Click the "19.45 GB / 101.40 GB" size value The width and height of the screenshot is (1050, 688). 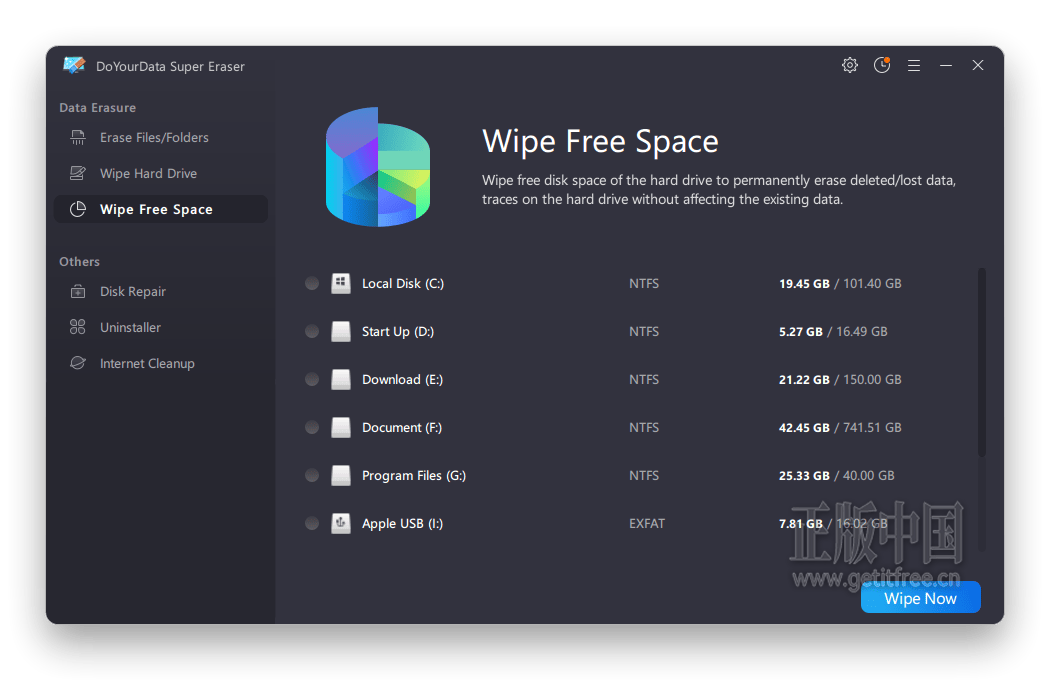pos(840,283)
